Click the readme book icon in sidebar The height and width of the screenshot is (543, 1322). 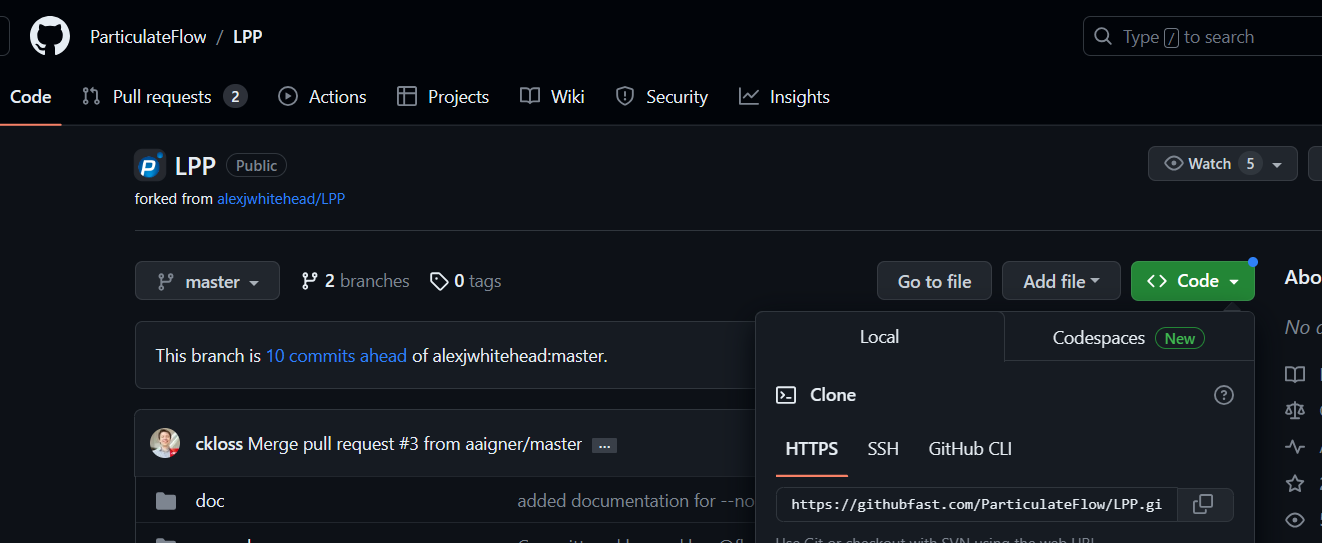[x=1295, y=374]
